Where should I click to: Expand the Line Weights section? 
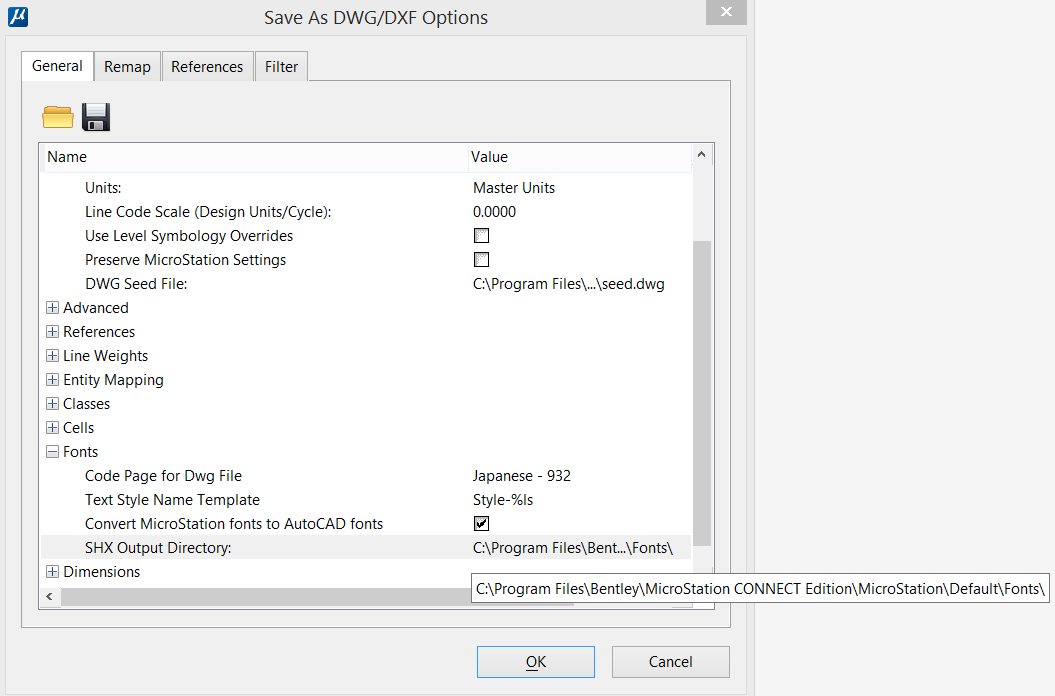pos(52,355)
